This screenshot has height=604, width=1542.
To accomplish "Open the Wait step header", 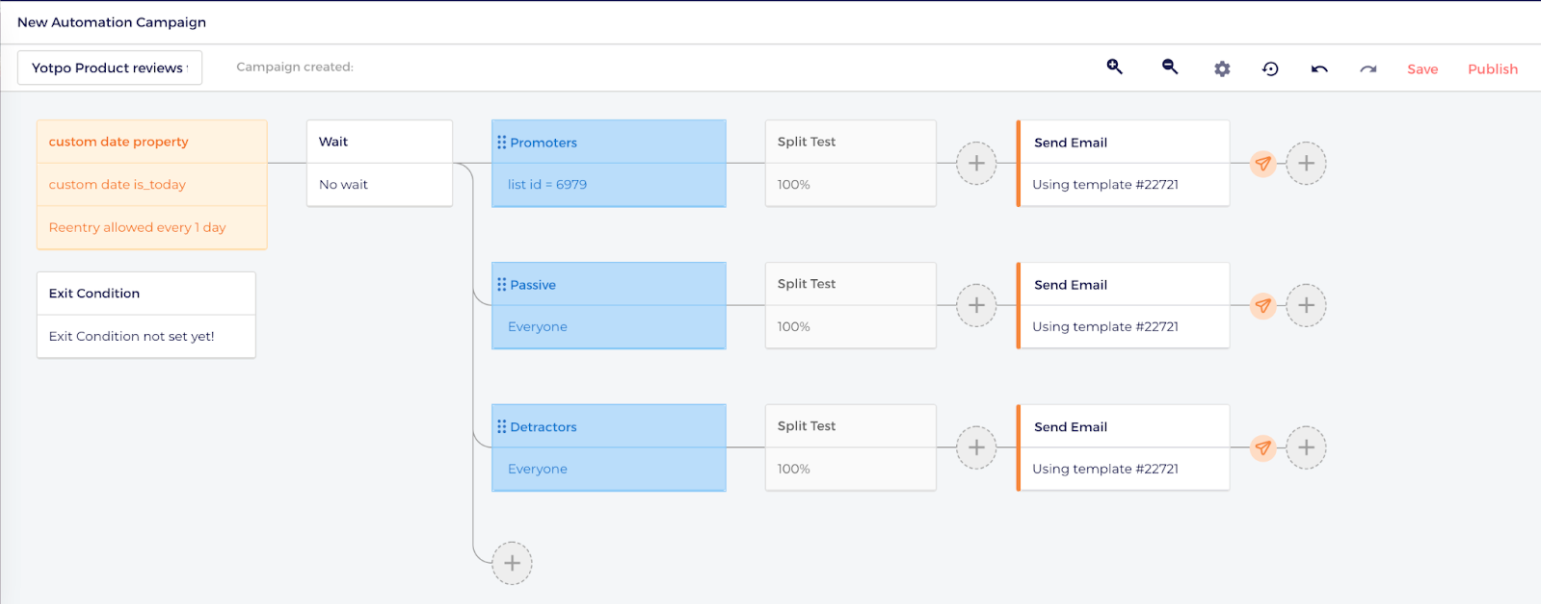I will pos(380,142).
